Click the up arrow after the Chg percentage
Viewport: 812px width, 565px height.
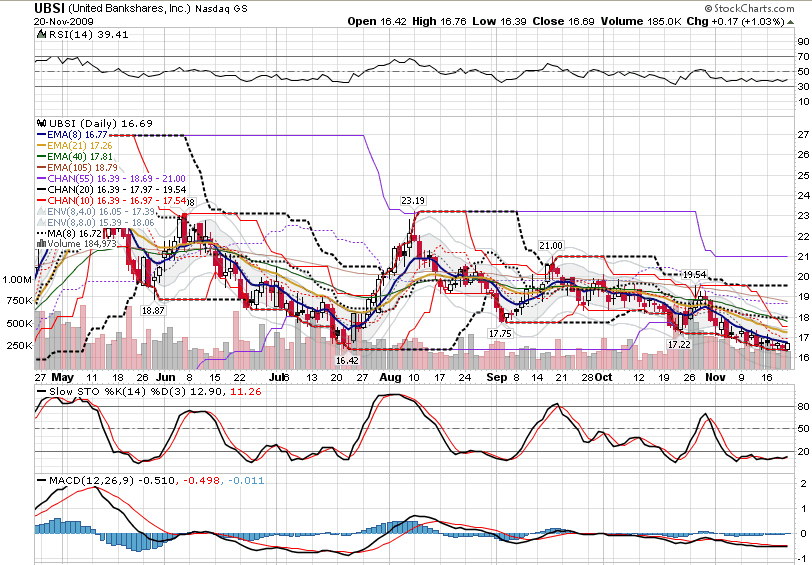click(x=790, y=22)
